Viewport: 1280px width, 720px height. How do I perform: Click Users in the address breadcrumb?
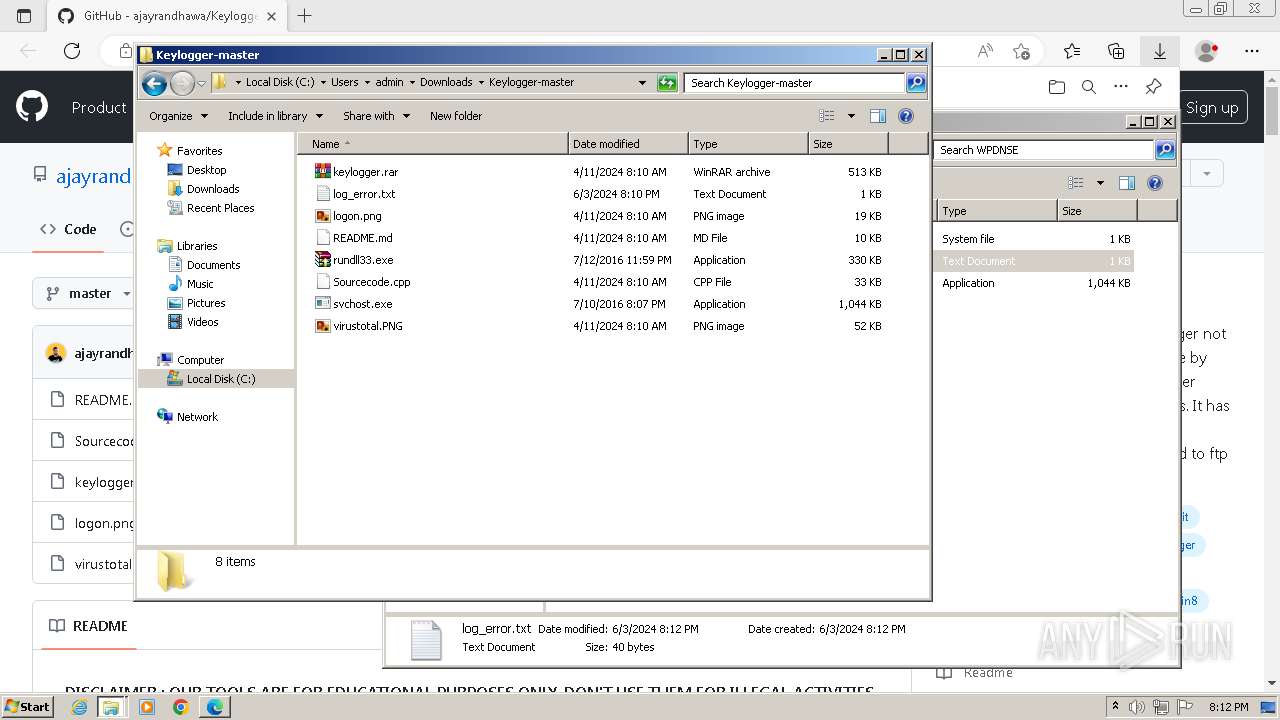pyautogui.click(x=344, y=83)
